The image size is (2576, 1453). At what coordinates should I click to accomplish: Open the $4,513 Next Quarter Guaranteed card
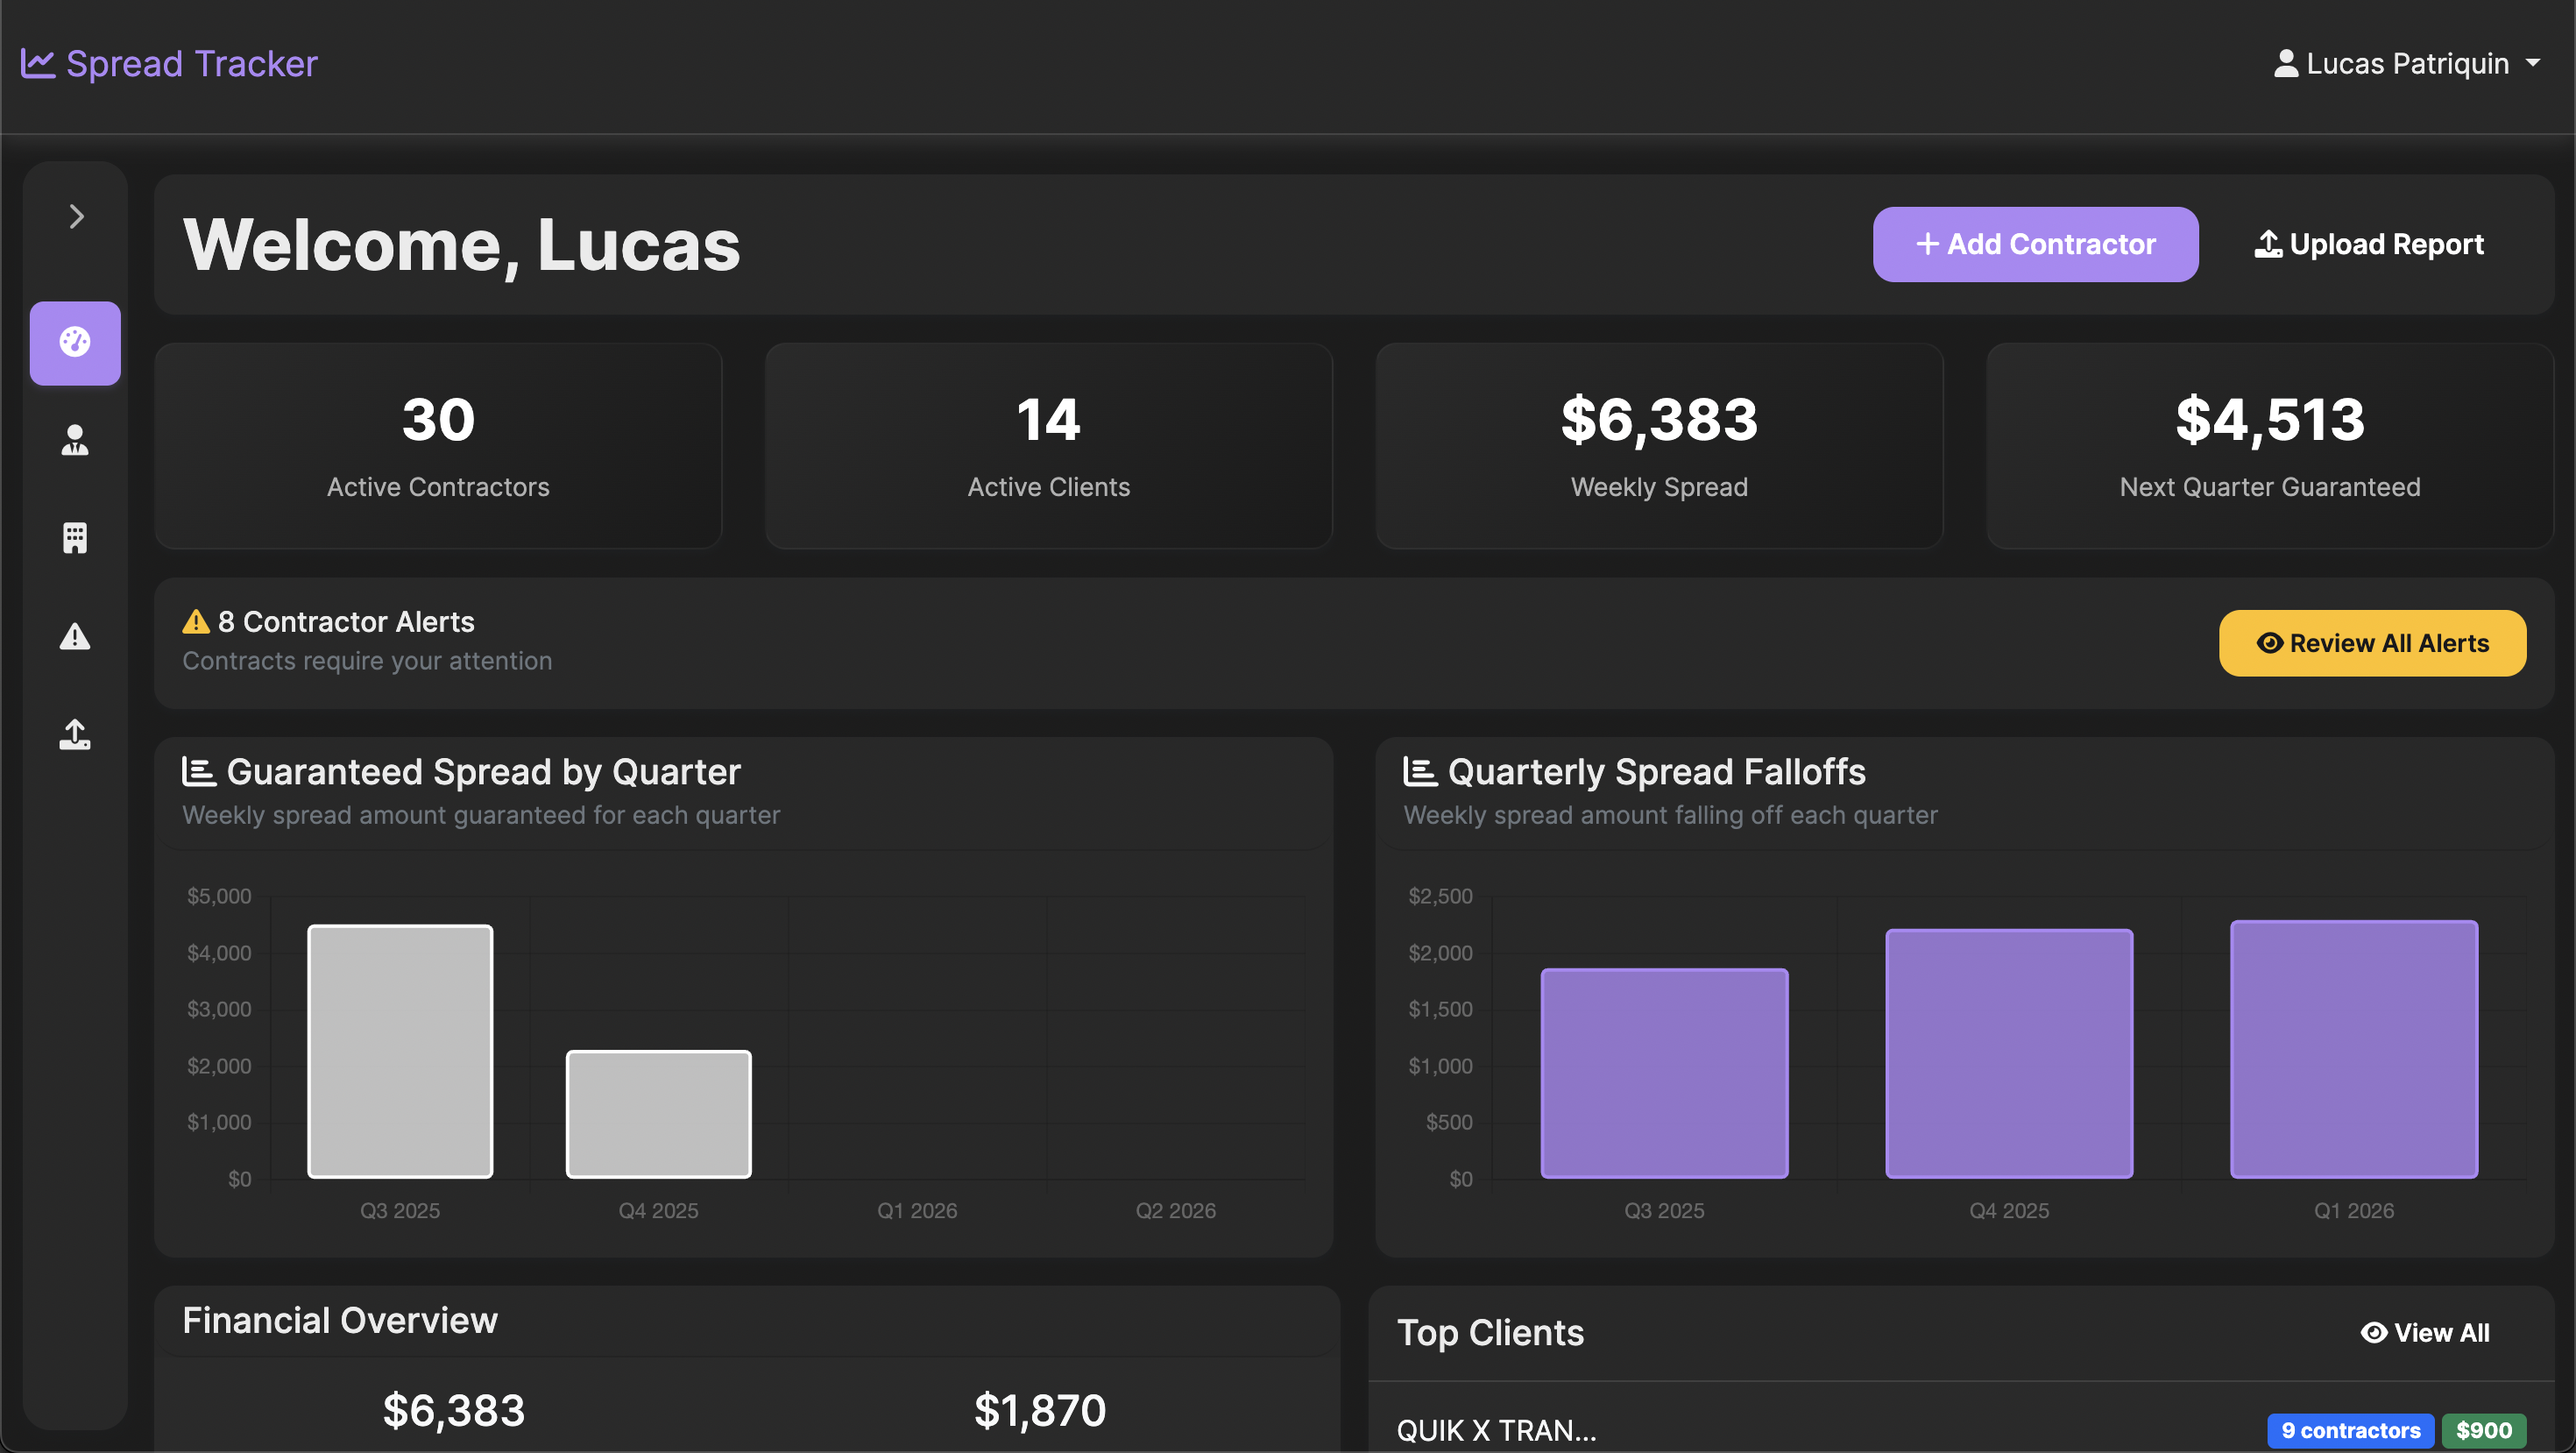point(2270,446)
